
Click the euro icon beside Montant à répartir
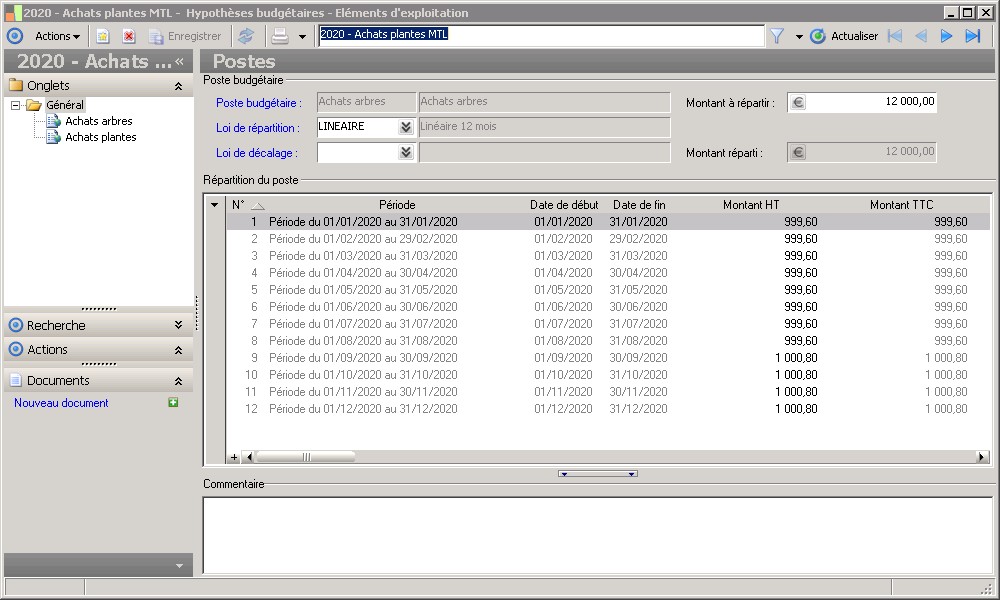pyautogui.click(x=797, y=102)
